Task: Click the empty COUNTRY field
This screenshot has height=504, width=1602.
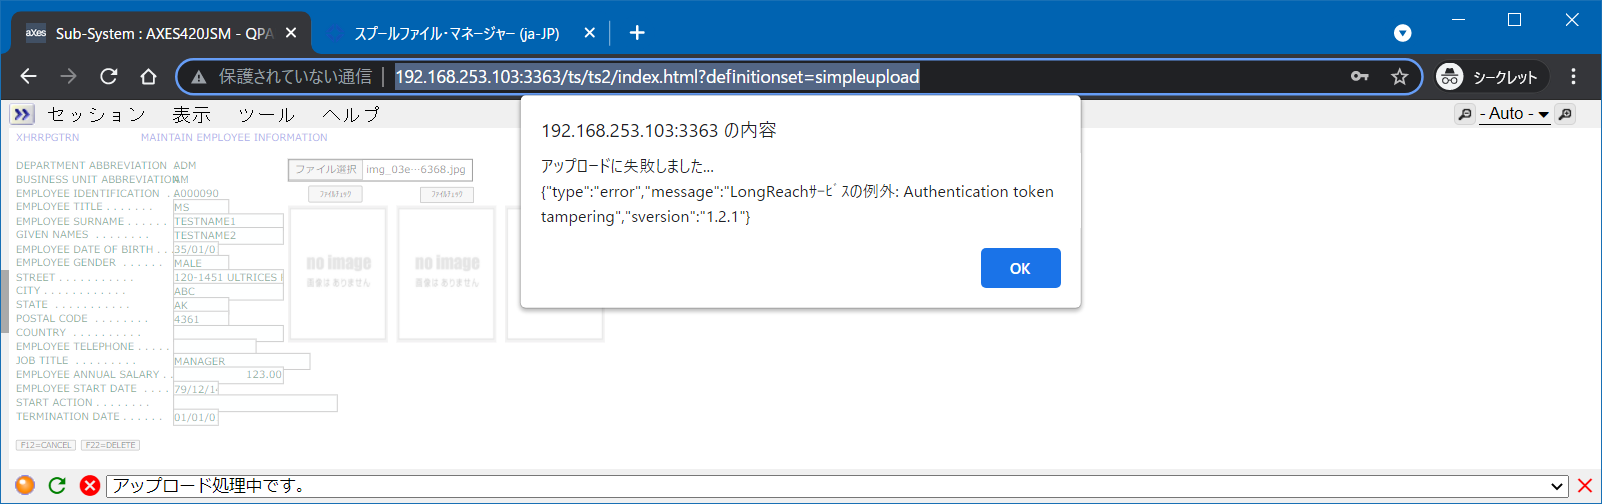Action: point(228,333)
